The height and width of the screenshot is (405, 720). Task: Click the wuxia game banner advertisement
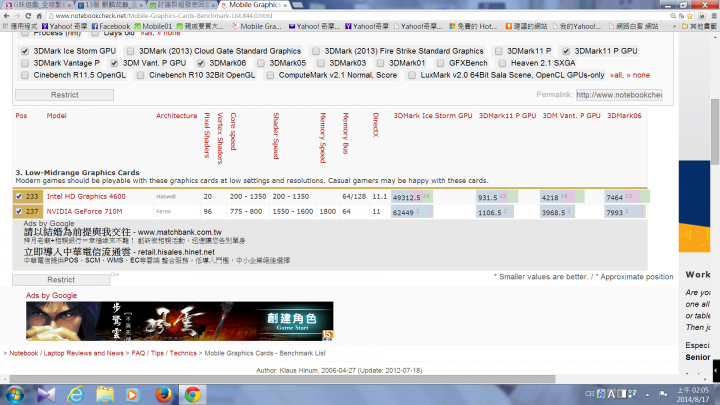click(x=180, y=321)
